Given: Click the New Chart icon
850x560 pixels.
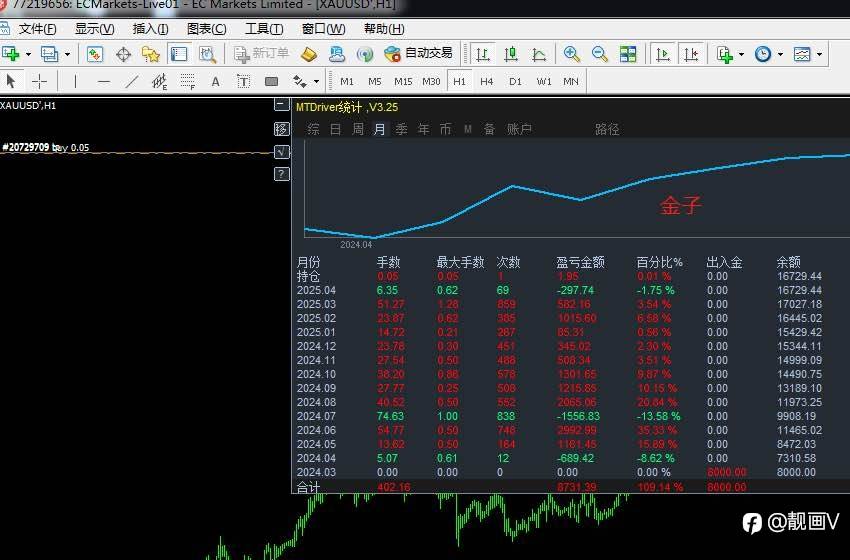Looking at the screenshot, I should click(11, 54).
